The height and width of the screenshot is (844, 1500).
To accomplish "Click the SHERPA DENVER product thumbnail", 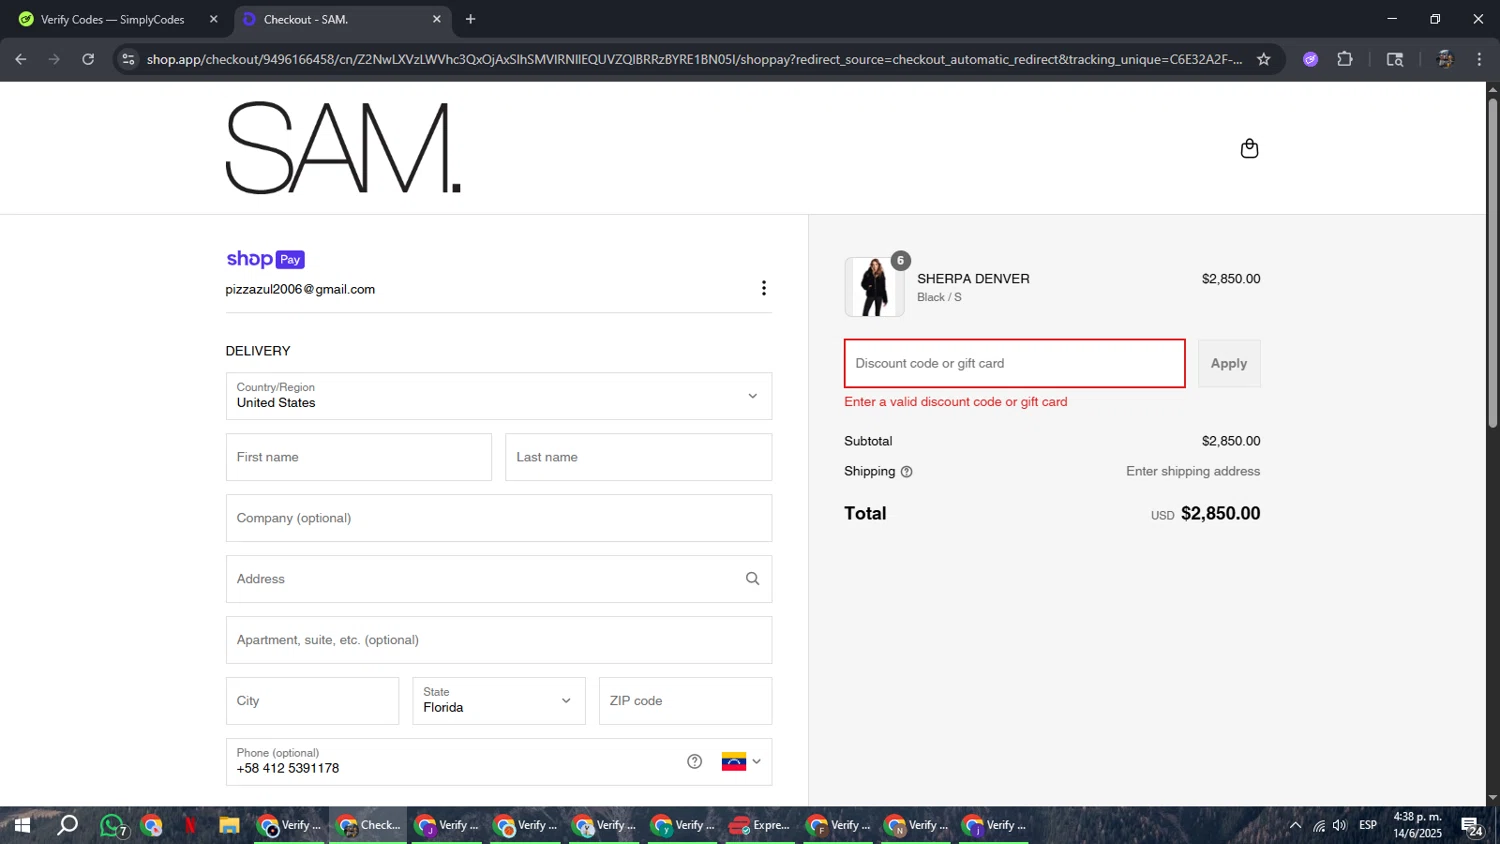I will pos(875,287).
